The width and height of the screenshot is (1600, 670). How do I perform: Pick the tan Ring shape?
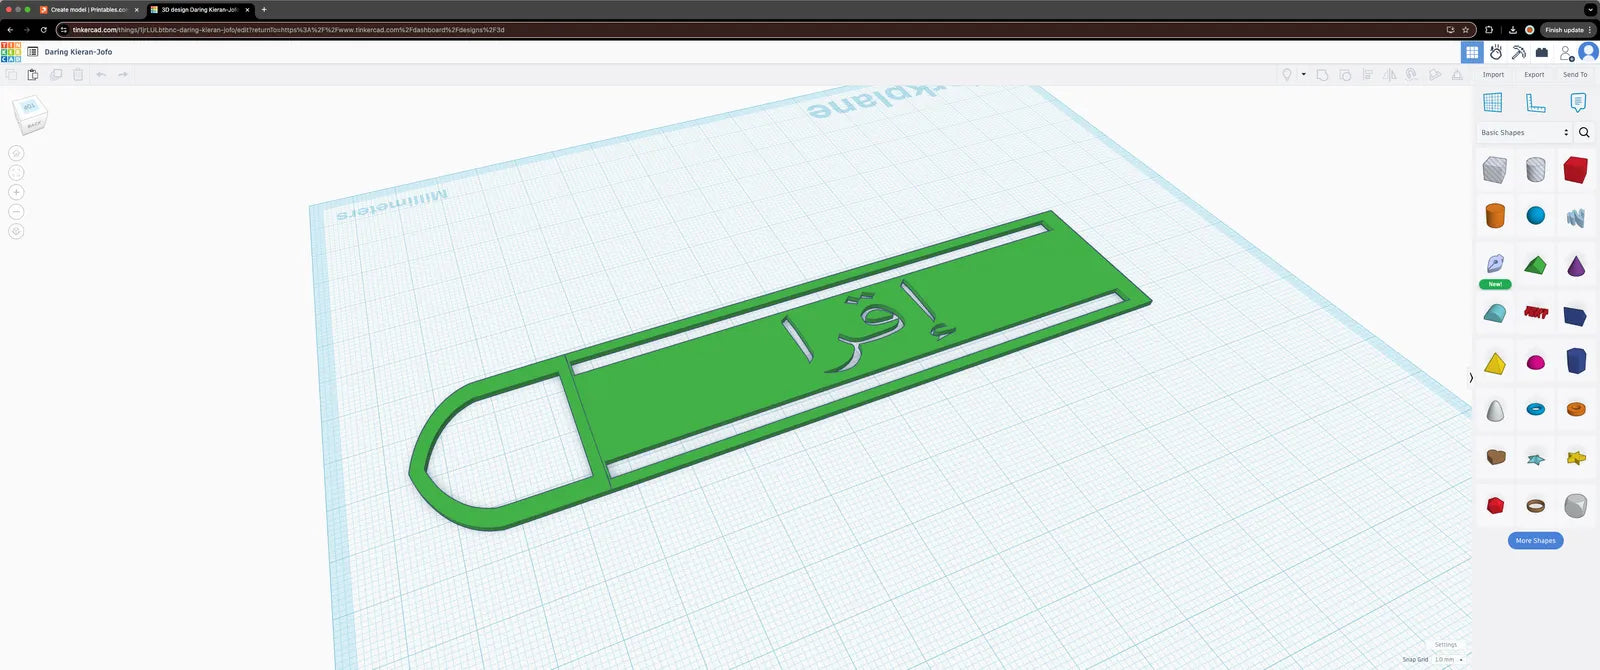pos(1536,506)
